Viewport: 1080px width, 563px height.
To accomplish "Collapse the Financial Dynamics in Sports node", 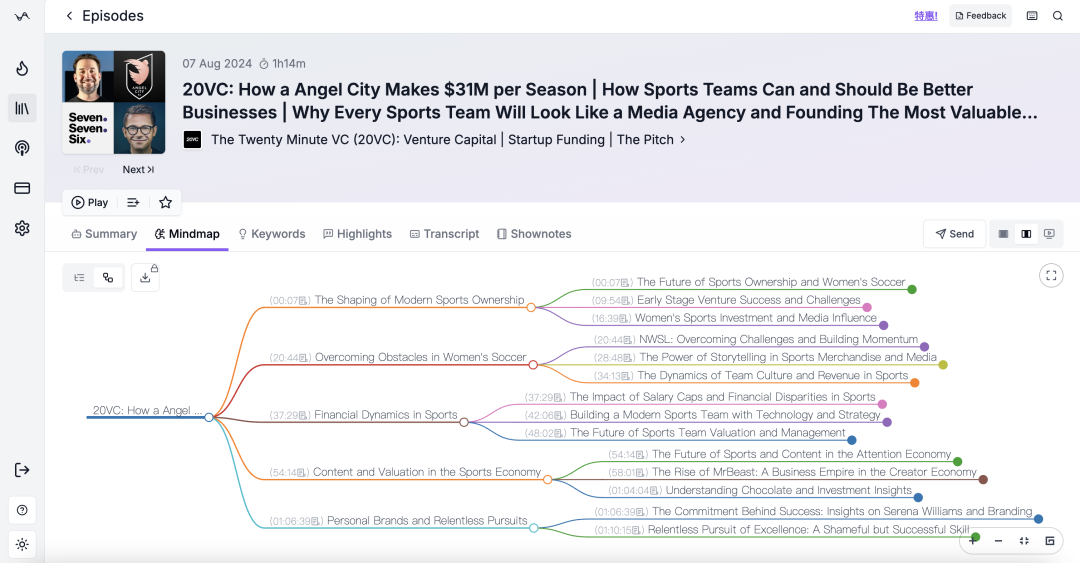I will pos(464,422).
